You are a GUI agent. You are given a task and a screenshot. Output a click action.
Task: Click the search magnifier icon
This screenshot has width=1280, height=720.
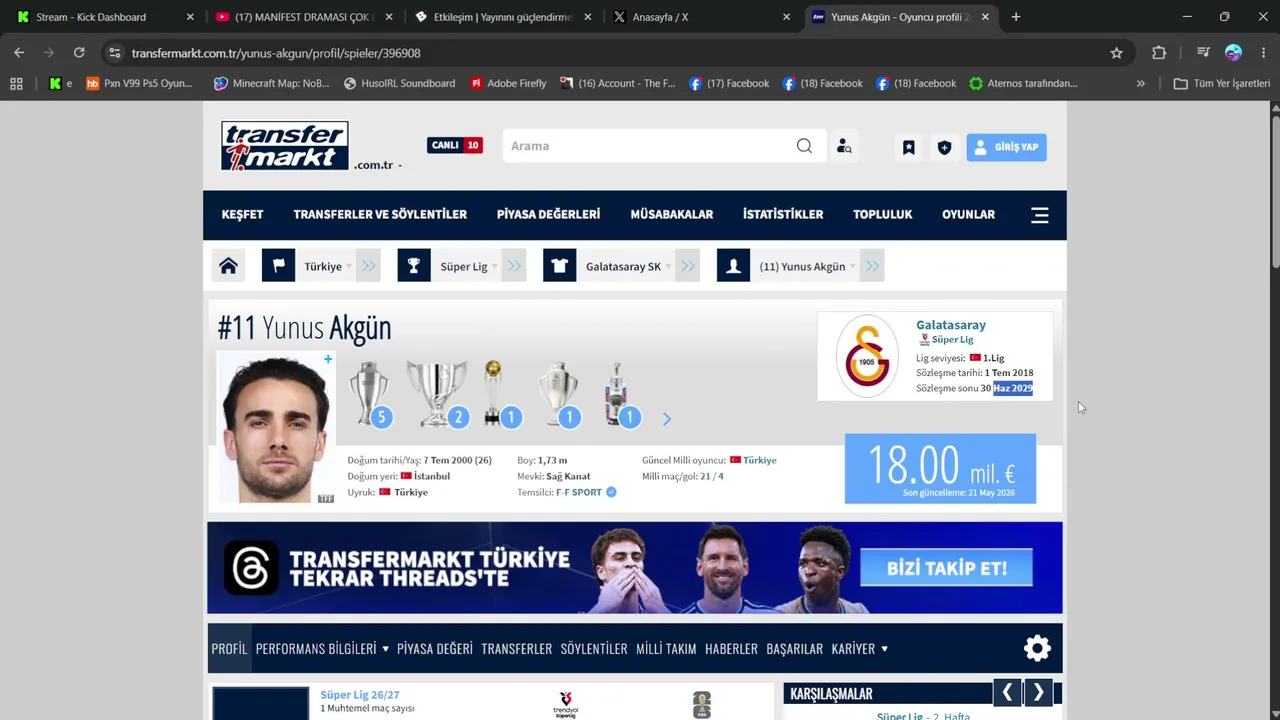point(804,146)
